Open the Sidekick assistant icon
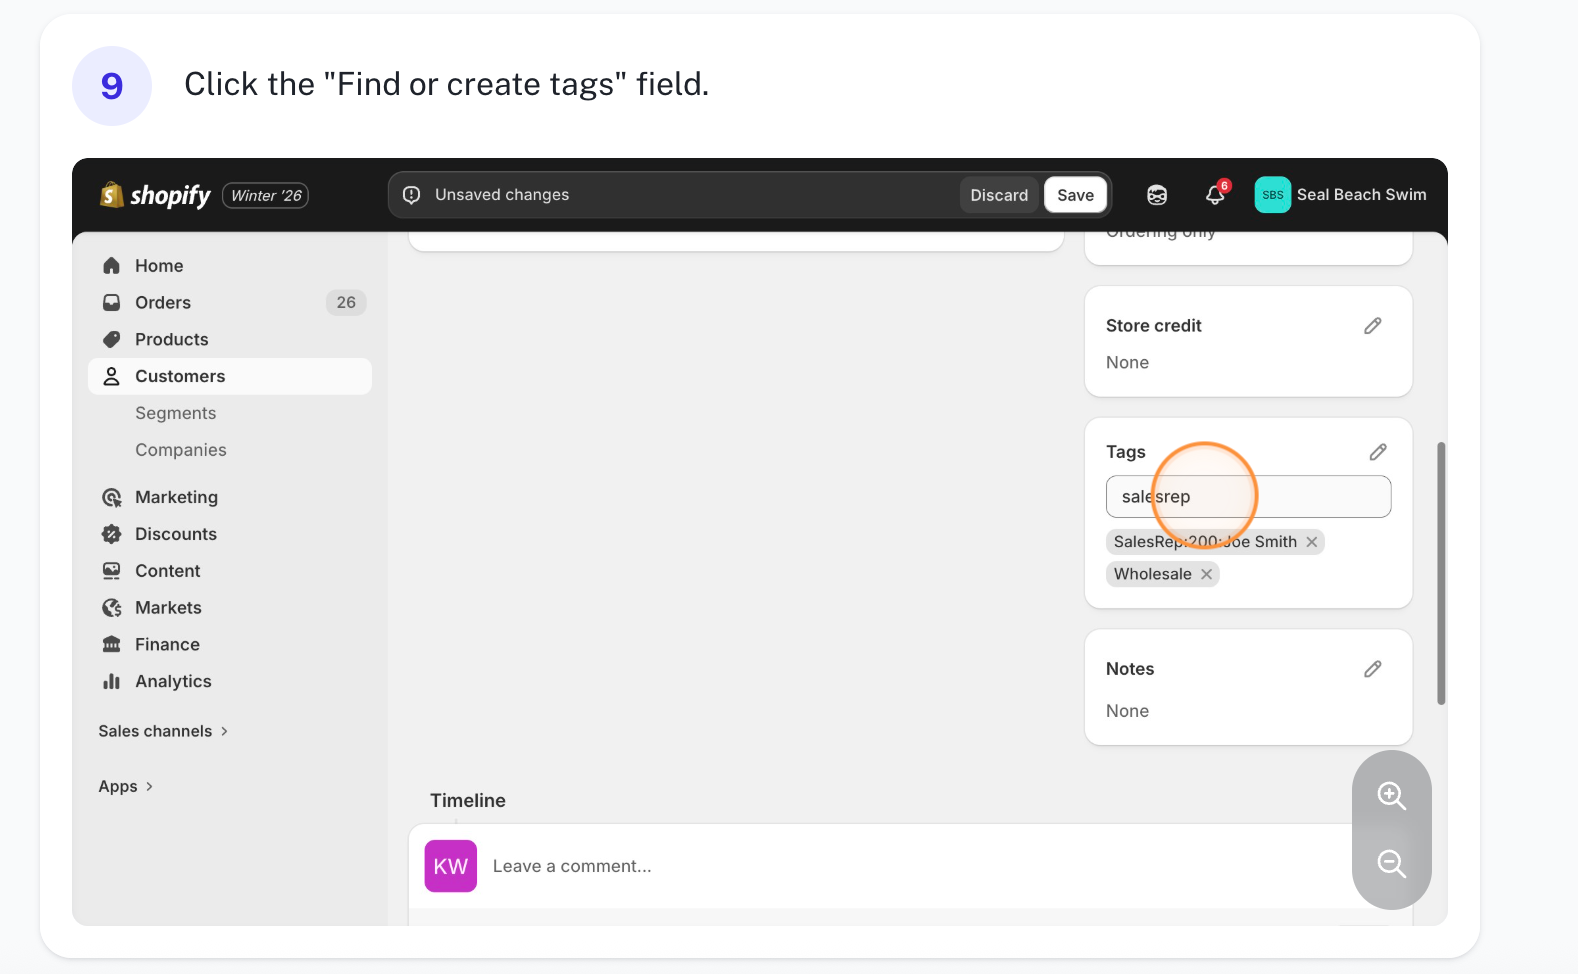Viewport: 1578px width, 974px height. [x=1157, y=195]
